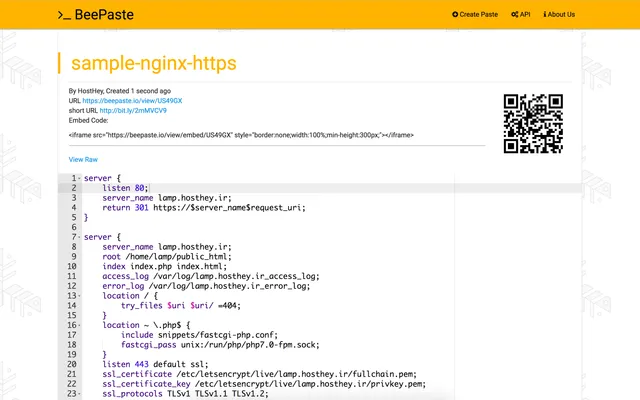This screenshot has height=400, width=640.
Task: Open the About Us page
Action: [559, 14]
